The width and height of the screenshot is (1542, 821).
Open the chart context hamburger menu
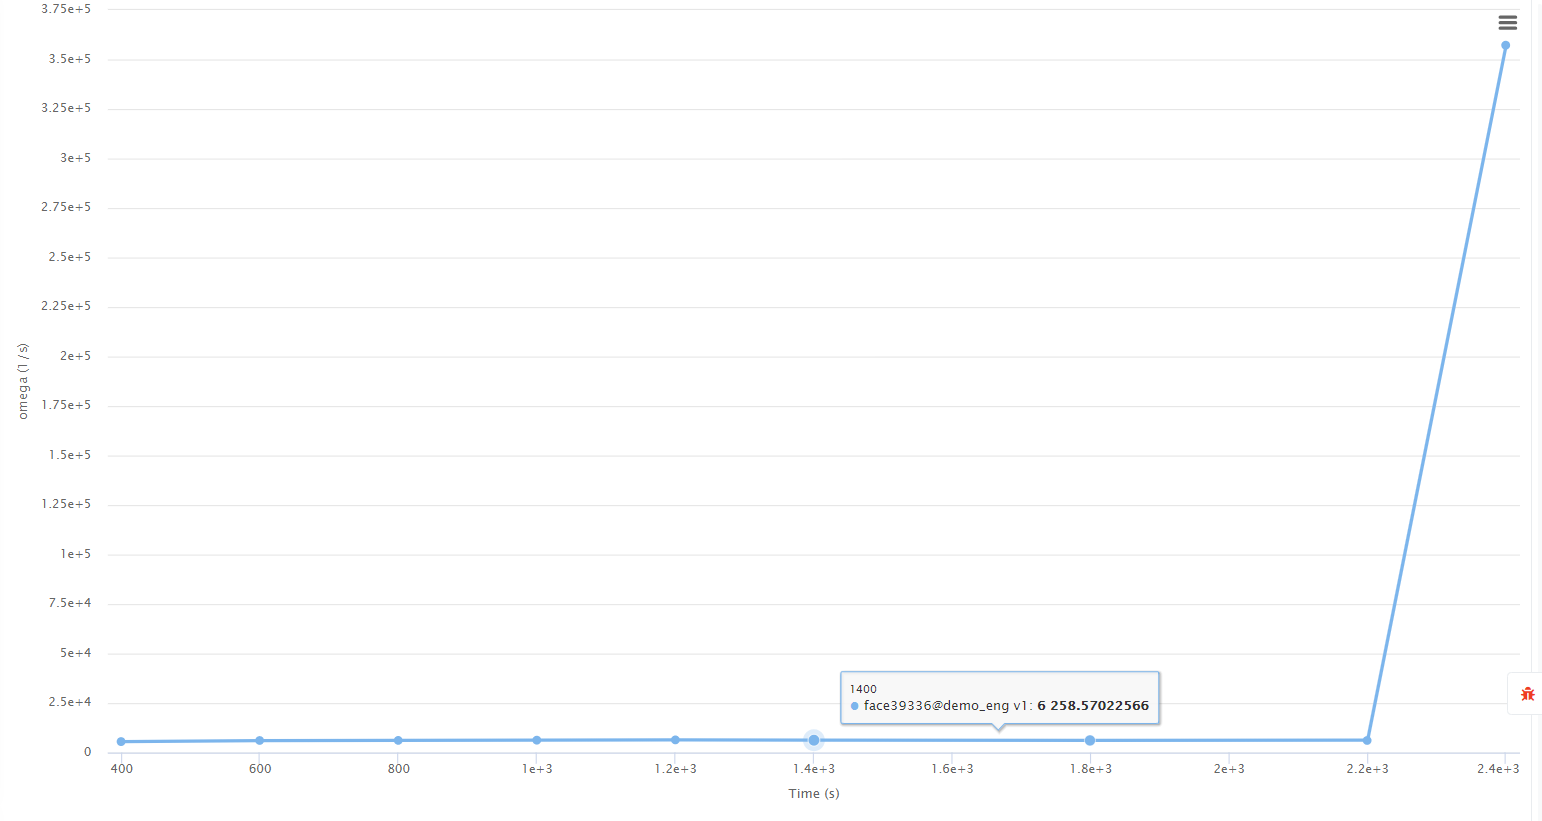point(1507,23)
